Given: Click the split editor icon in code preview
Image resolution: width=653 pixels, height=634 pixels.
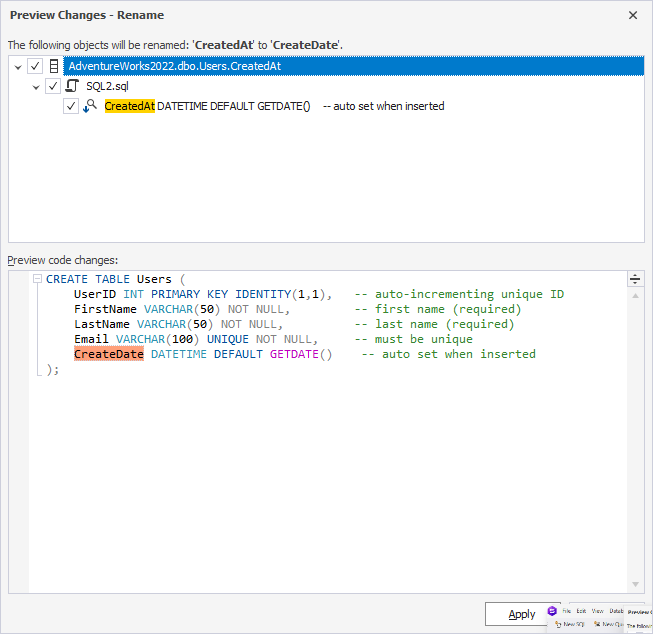Looking at the screenshot, I should 634,279.
